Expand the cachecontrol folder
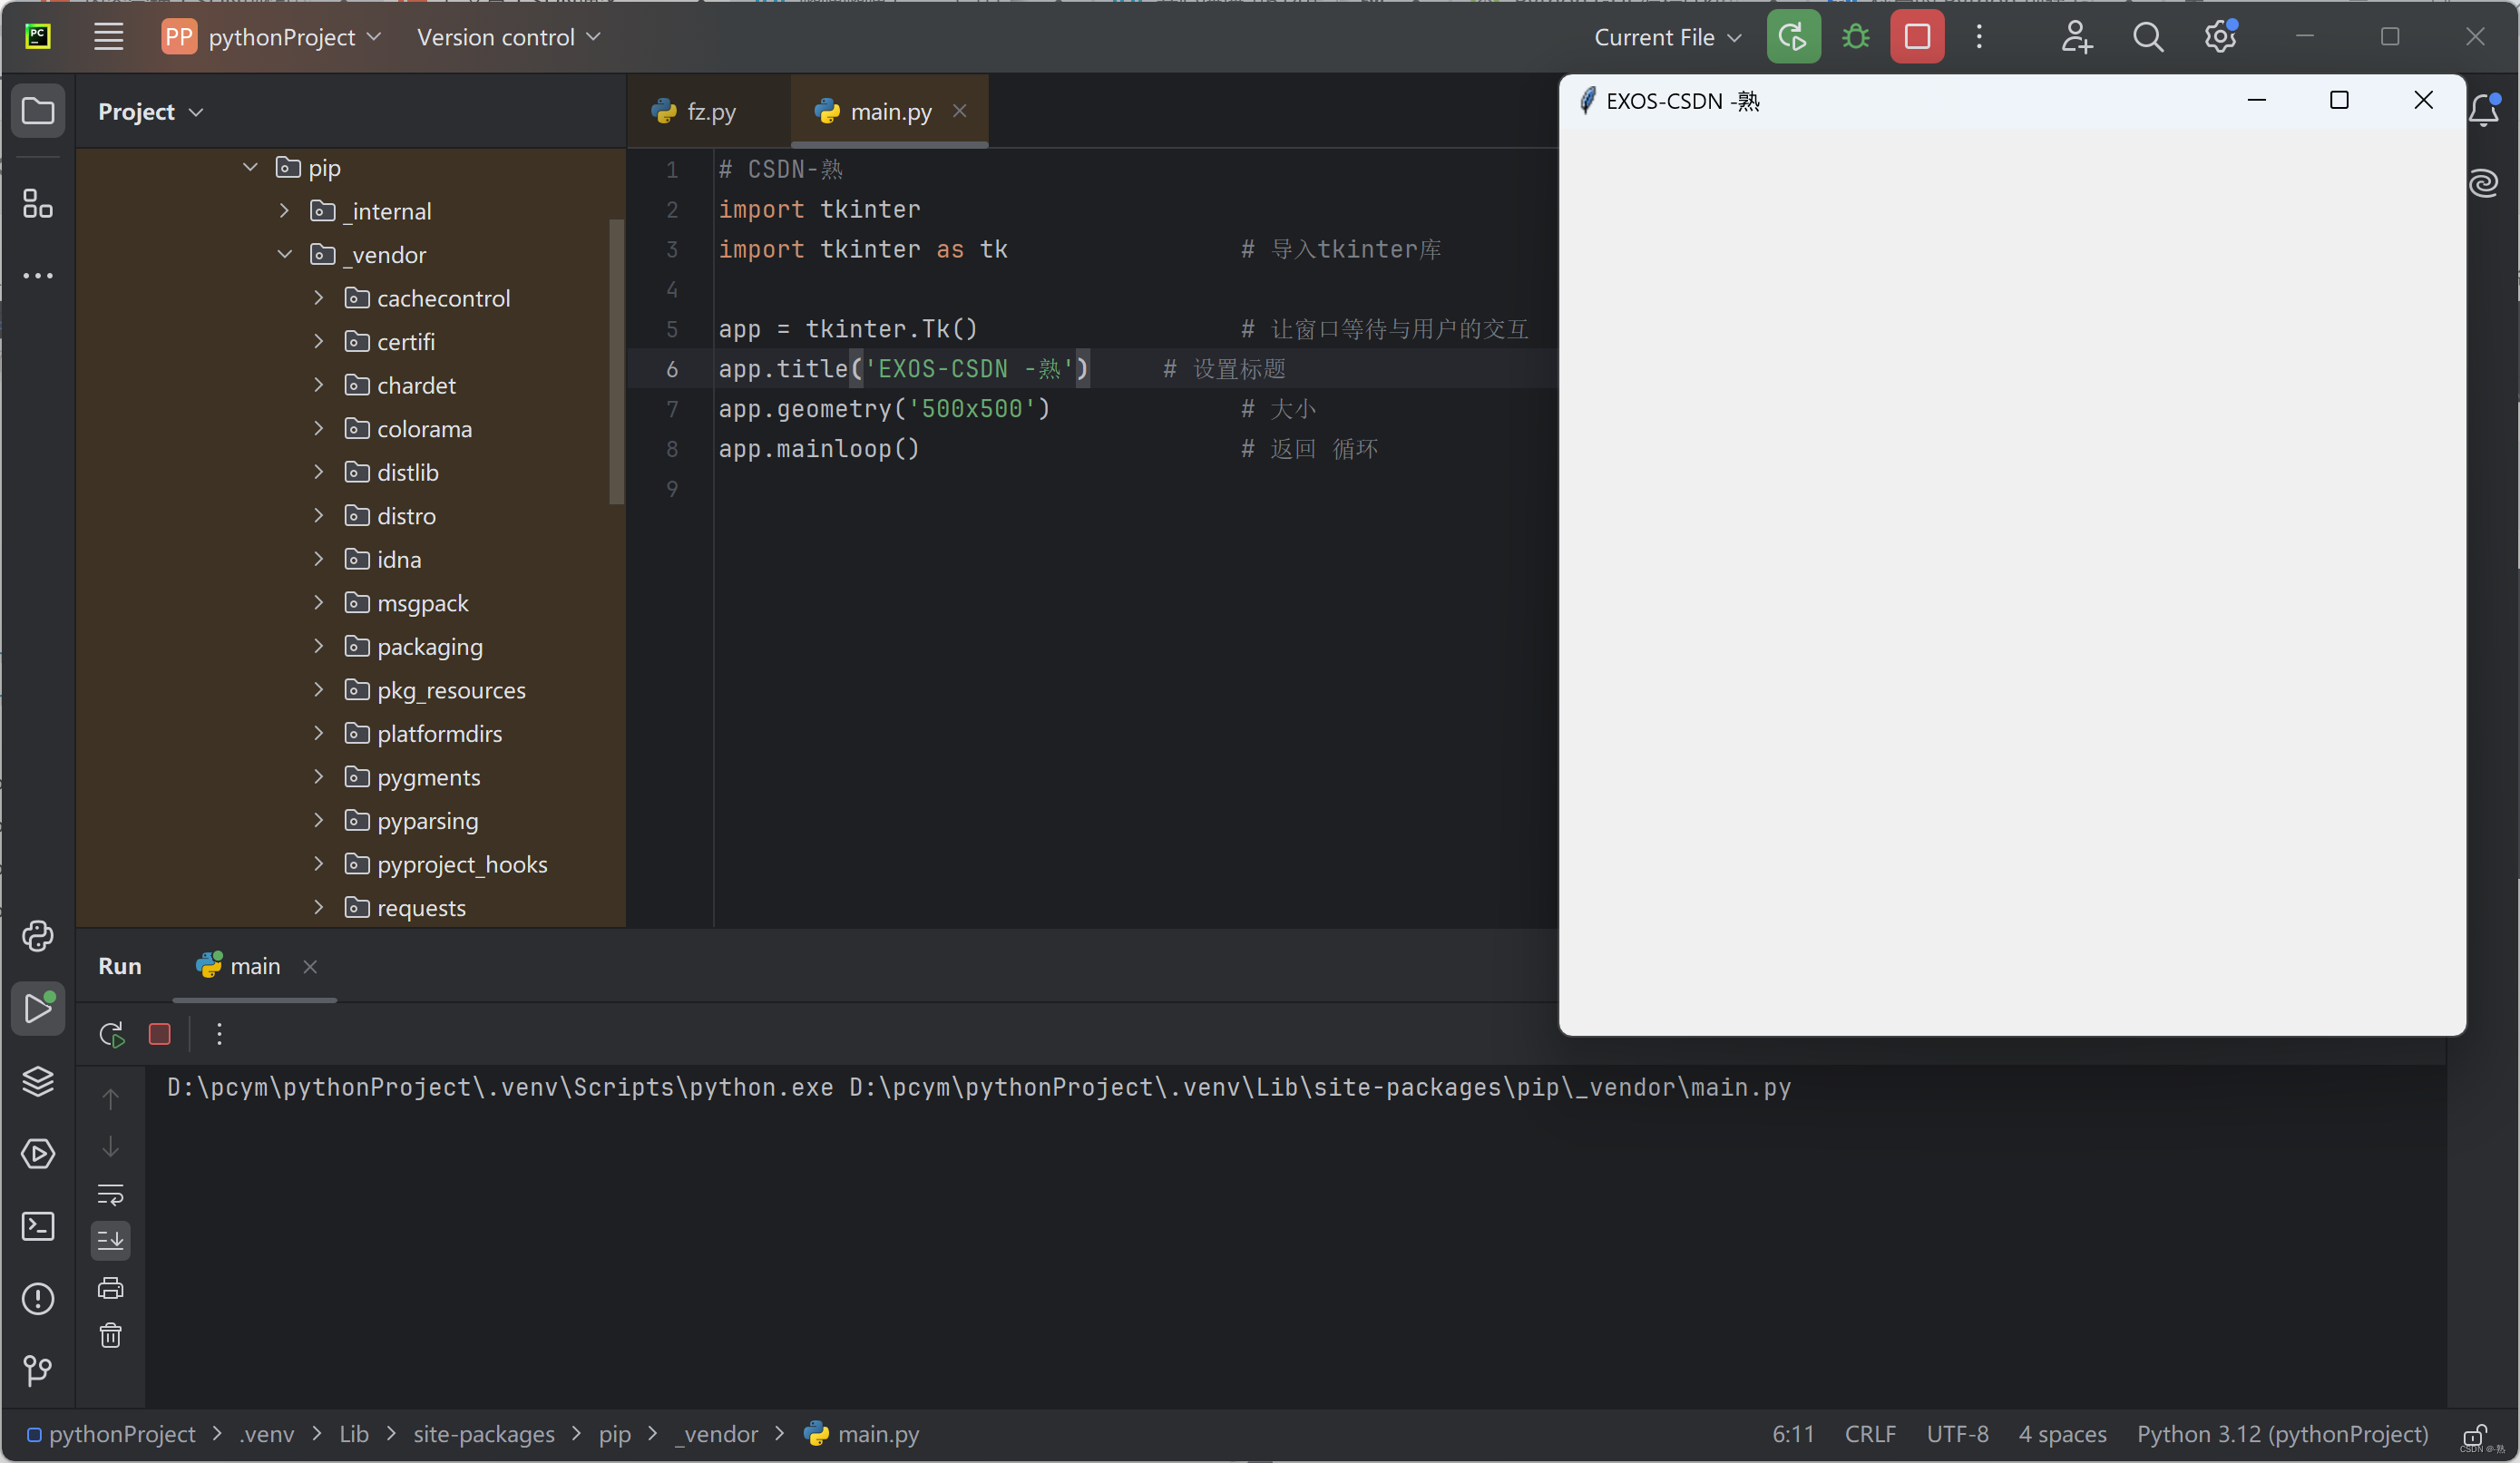Screen dimensions: 2520x1463 coord(318,298)
